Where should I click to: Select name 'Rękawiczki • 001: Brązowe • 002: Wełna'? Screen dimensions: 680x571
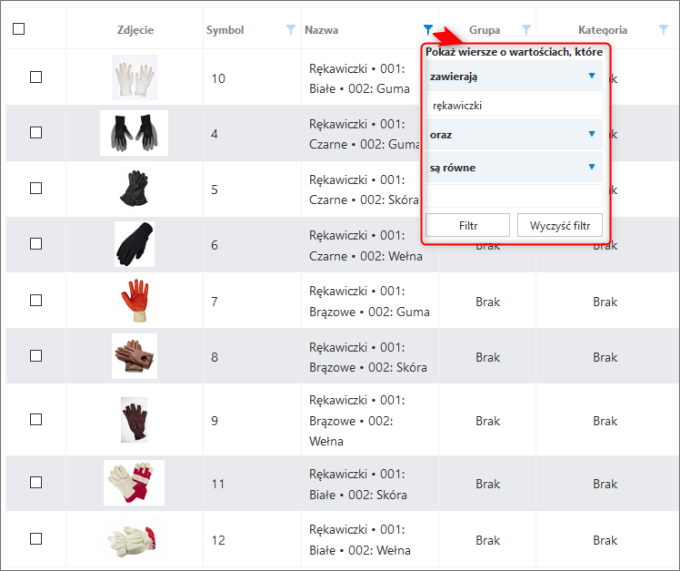pos(357,421)
